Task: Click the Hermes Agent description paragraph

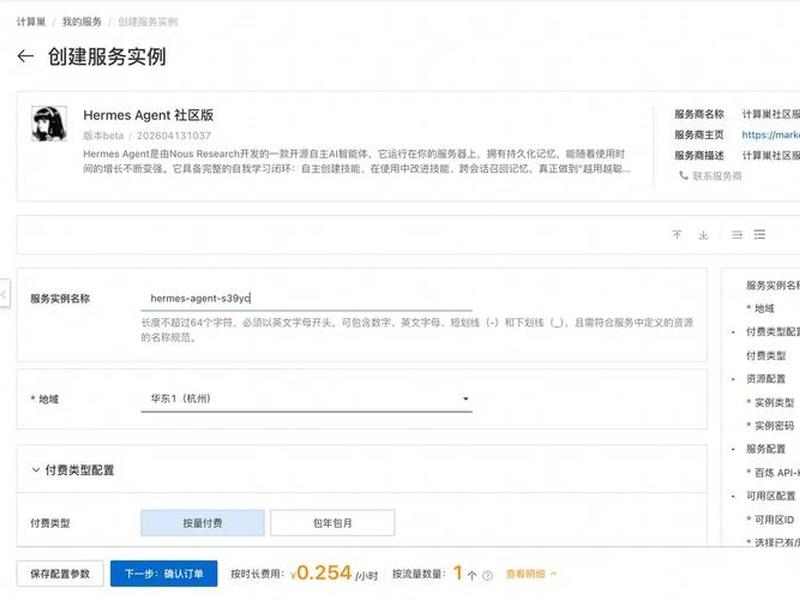Action: pos(357,161)
